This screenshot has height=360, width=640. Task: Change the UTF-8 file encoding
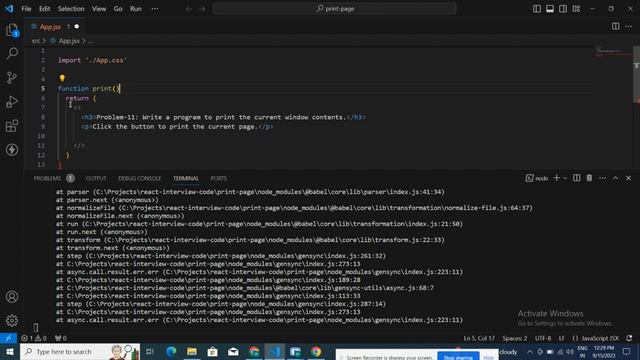[543, 338]
